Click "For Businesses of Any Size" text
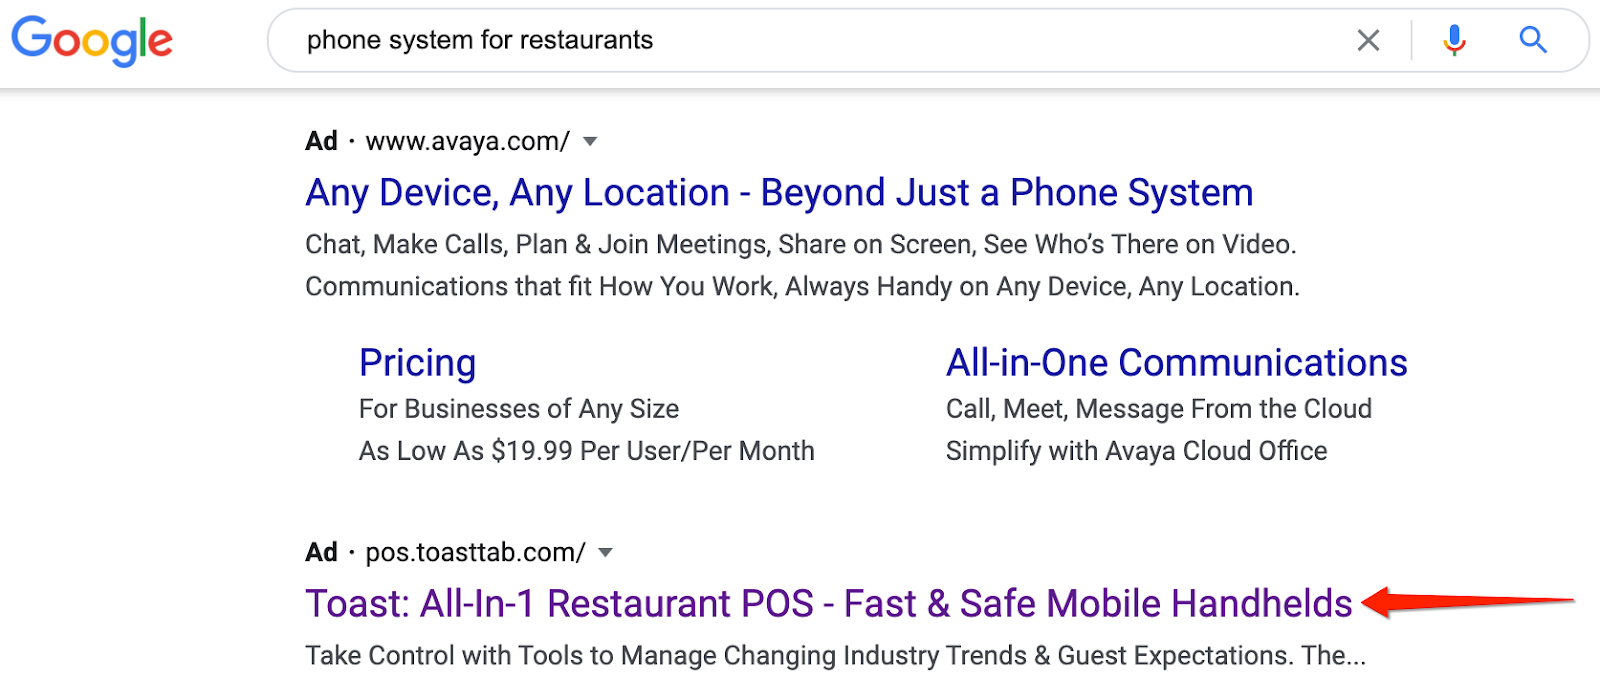Viewport: 1600px width, 700px height. (x=518, y=409)
